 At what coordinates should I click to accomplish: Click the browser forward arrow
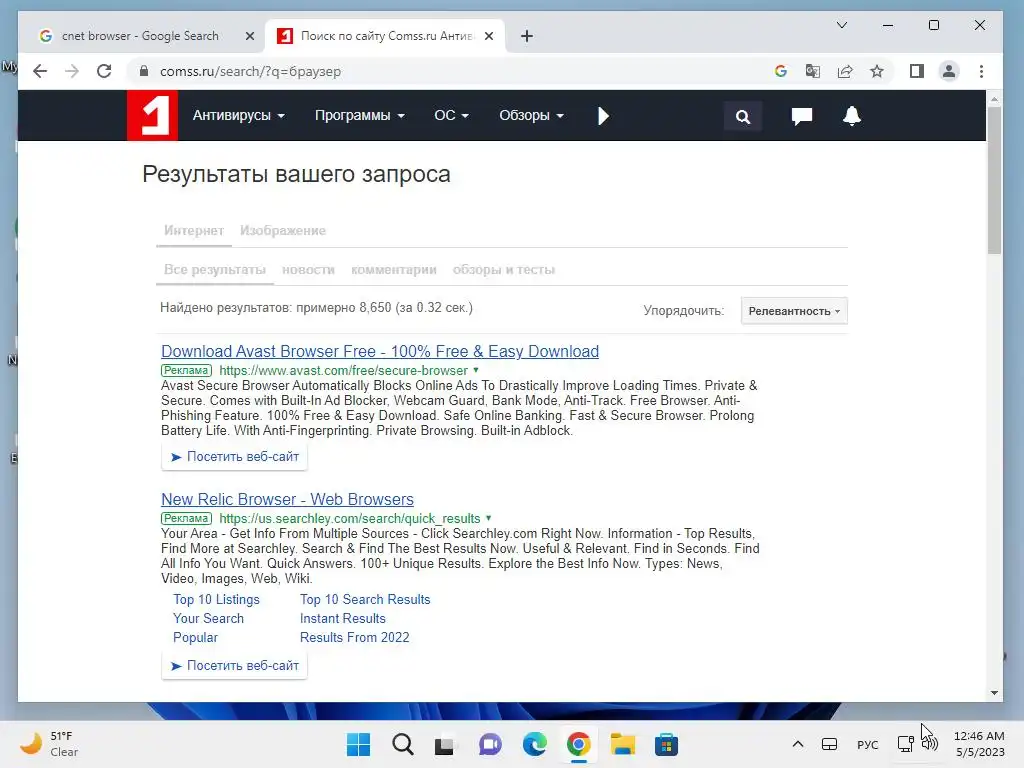[72, 71]
